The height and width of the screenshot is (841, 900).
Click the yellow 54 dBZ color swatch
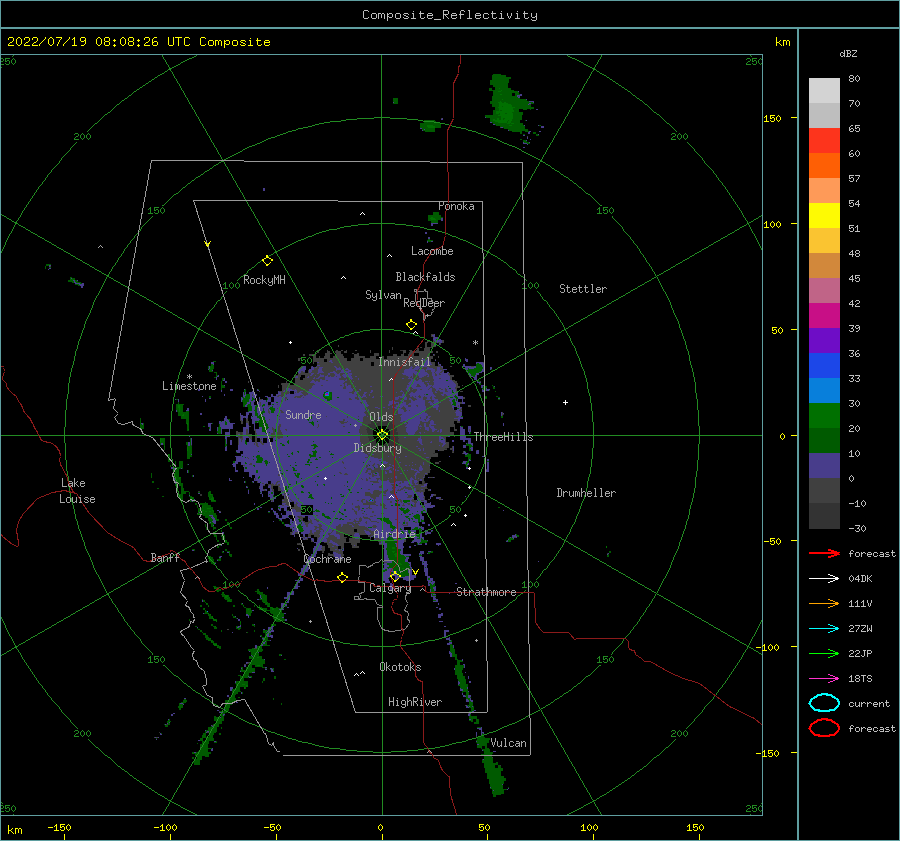824,216
